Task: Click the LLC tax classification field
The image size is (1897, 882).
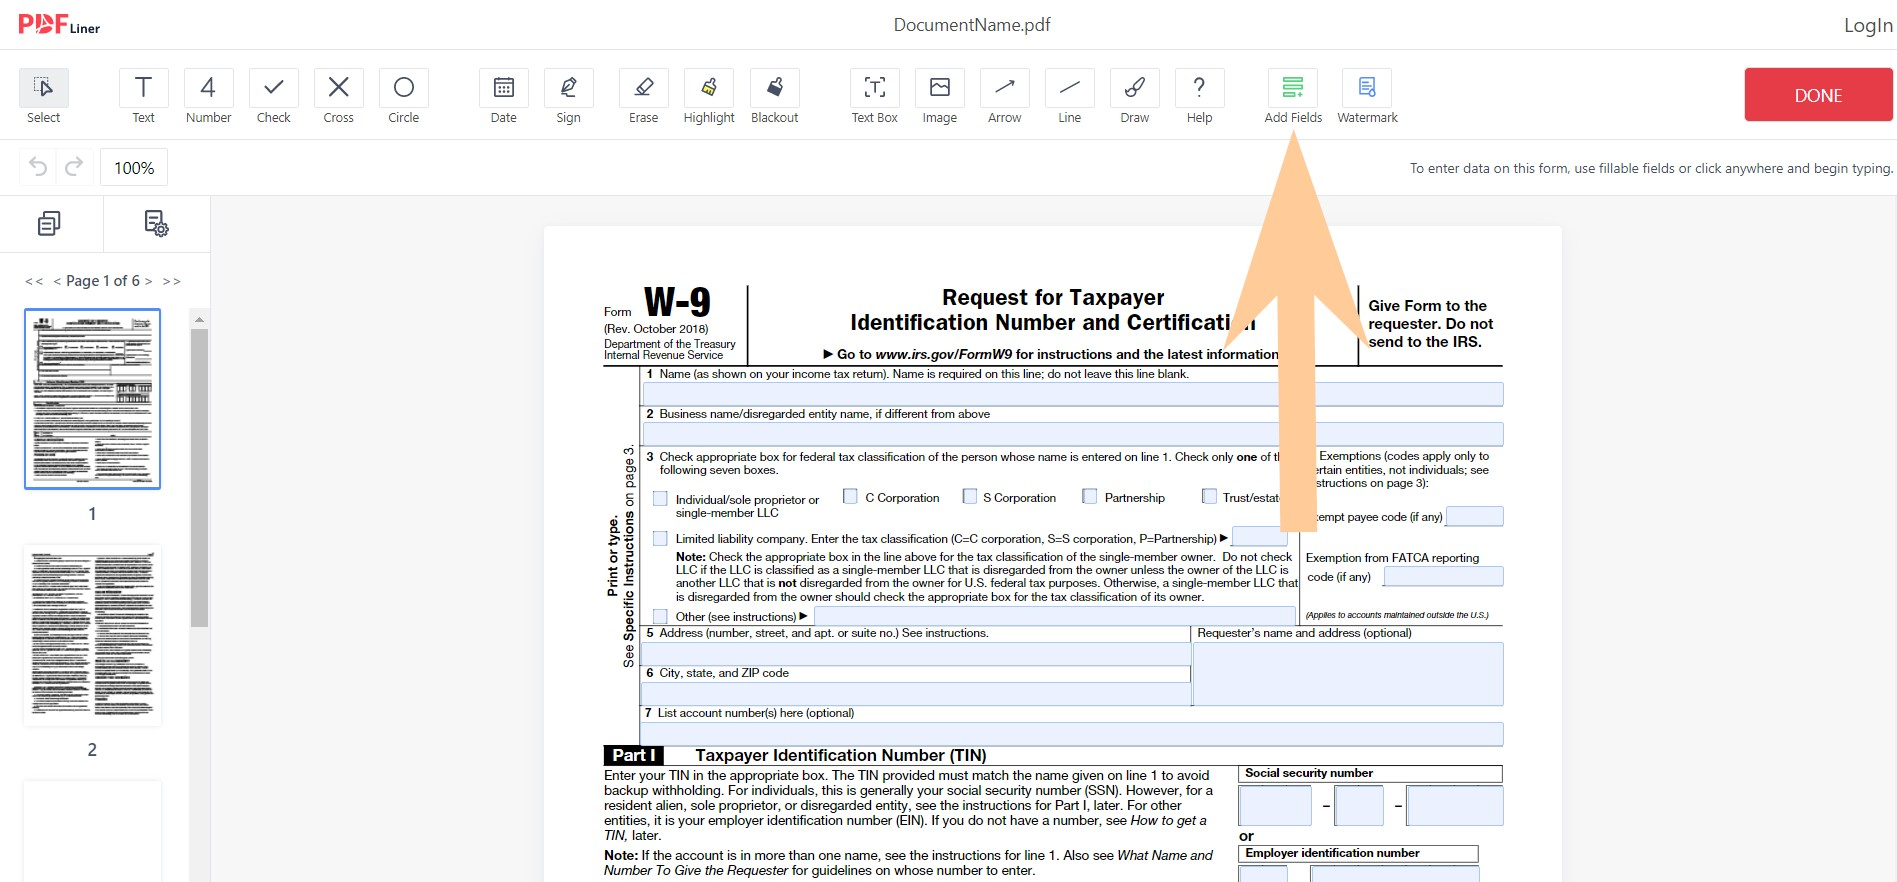Action: pos(1259,538)
